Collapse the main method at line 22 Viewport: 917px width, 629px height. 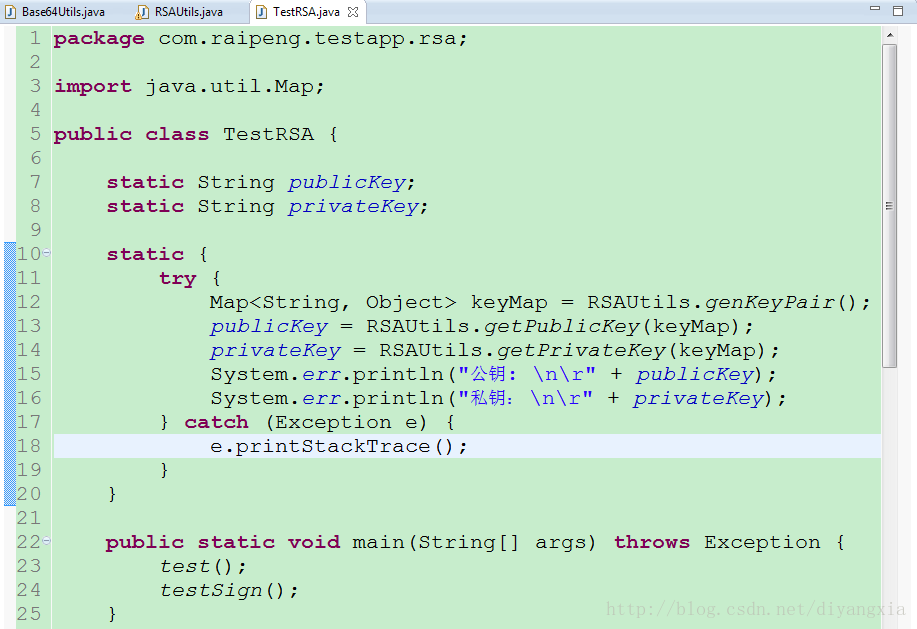point(47,541)
